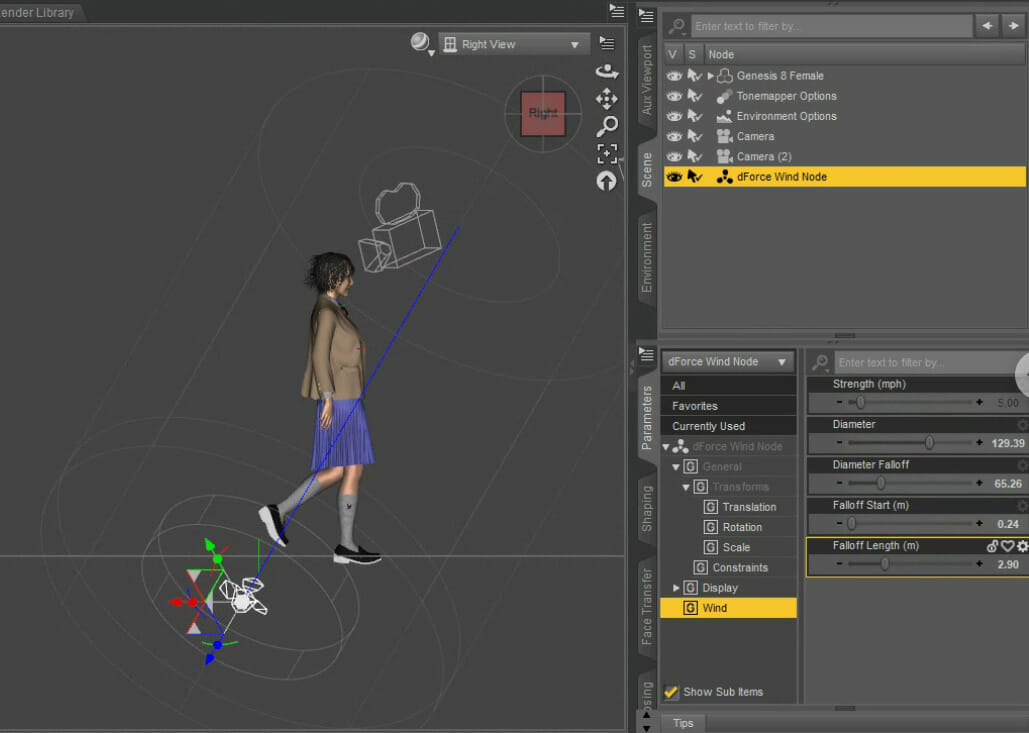
Task: Open the viewport options menu beside Right View
Action: [607, 44]
